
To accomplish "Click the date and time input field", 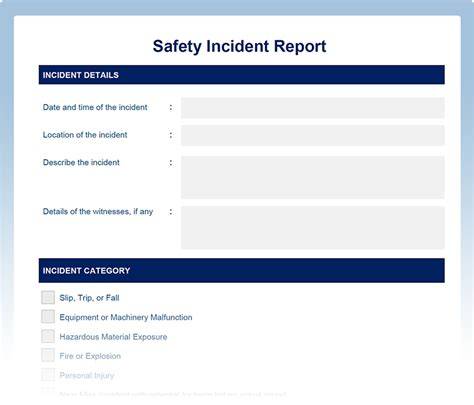I will [x=313, y=108].
